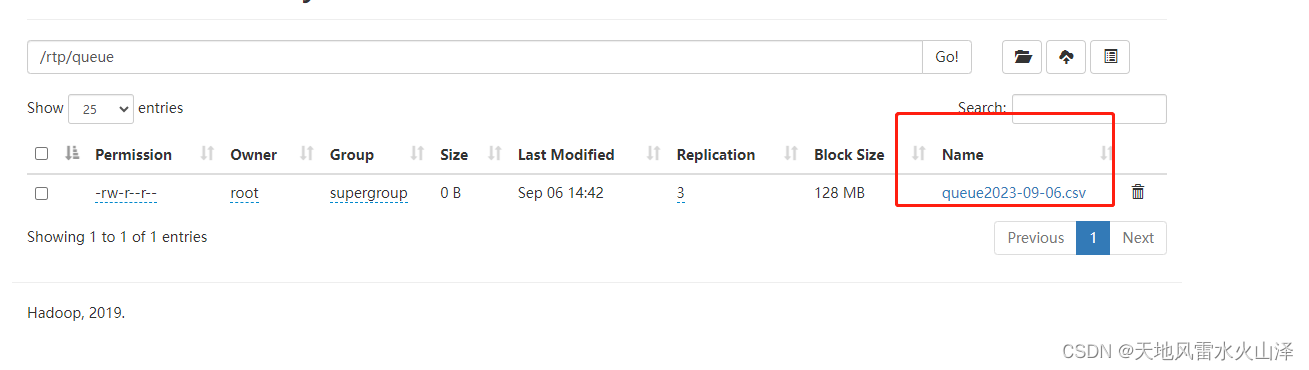Sort by the Name column arrows
The height and width of the screenshot is (370, 1309).
1106,154
